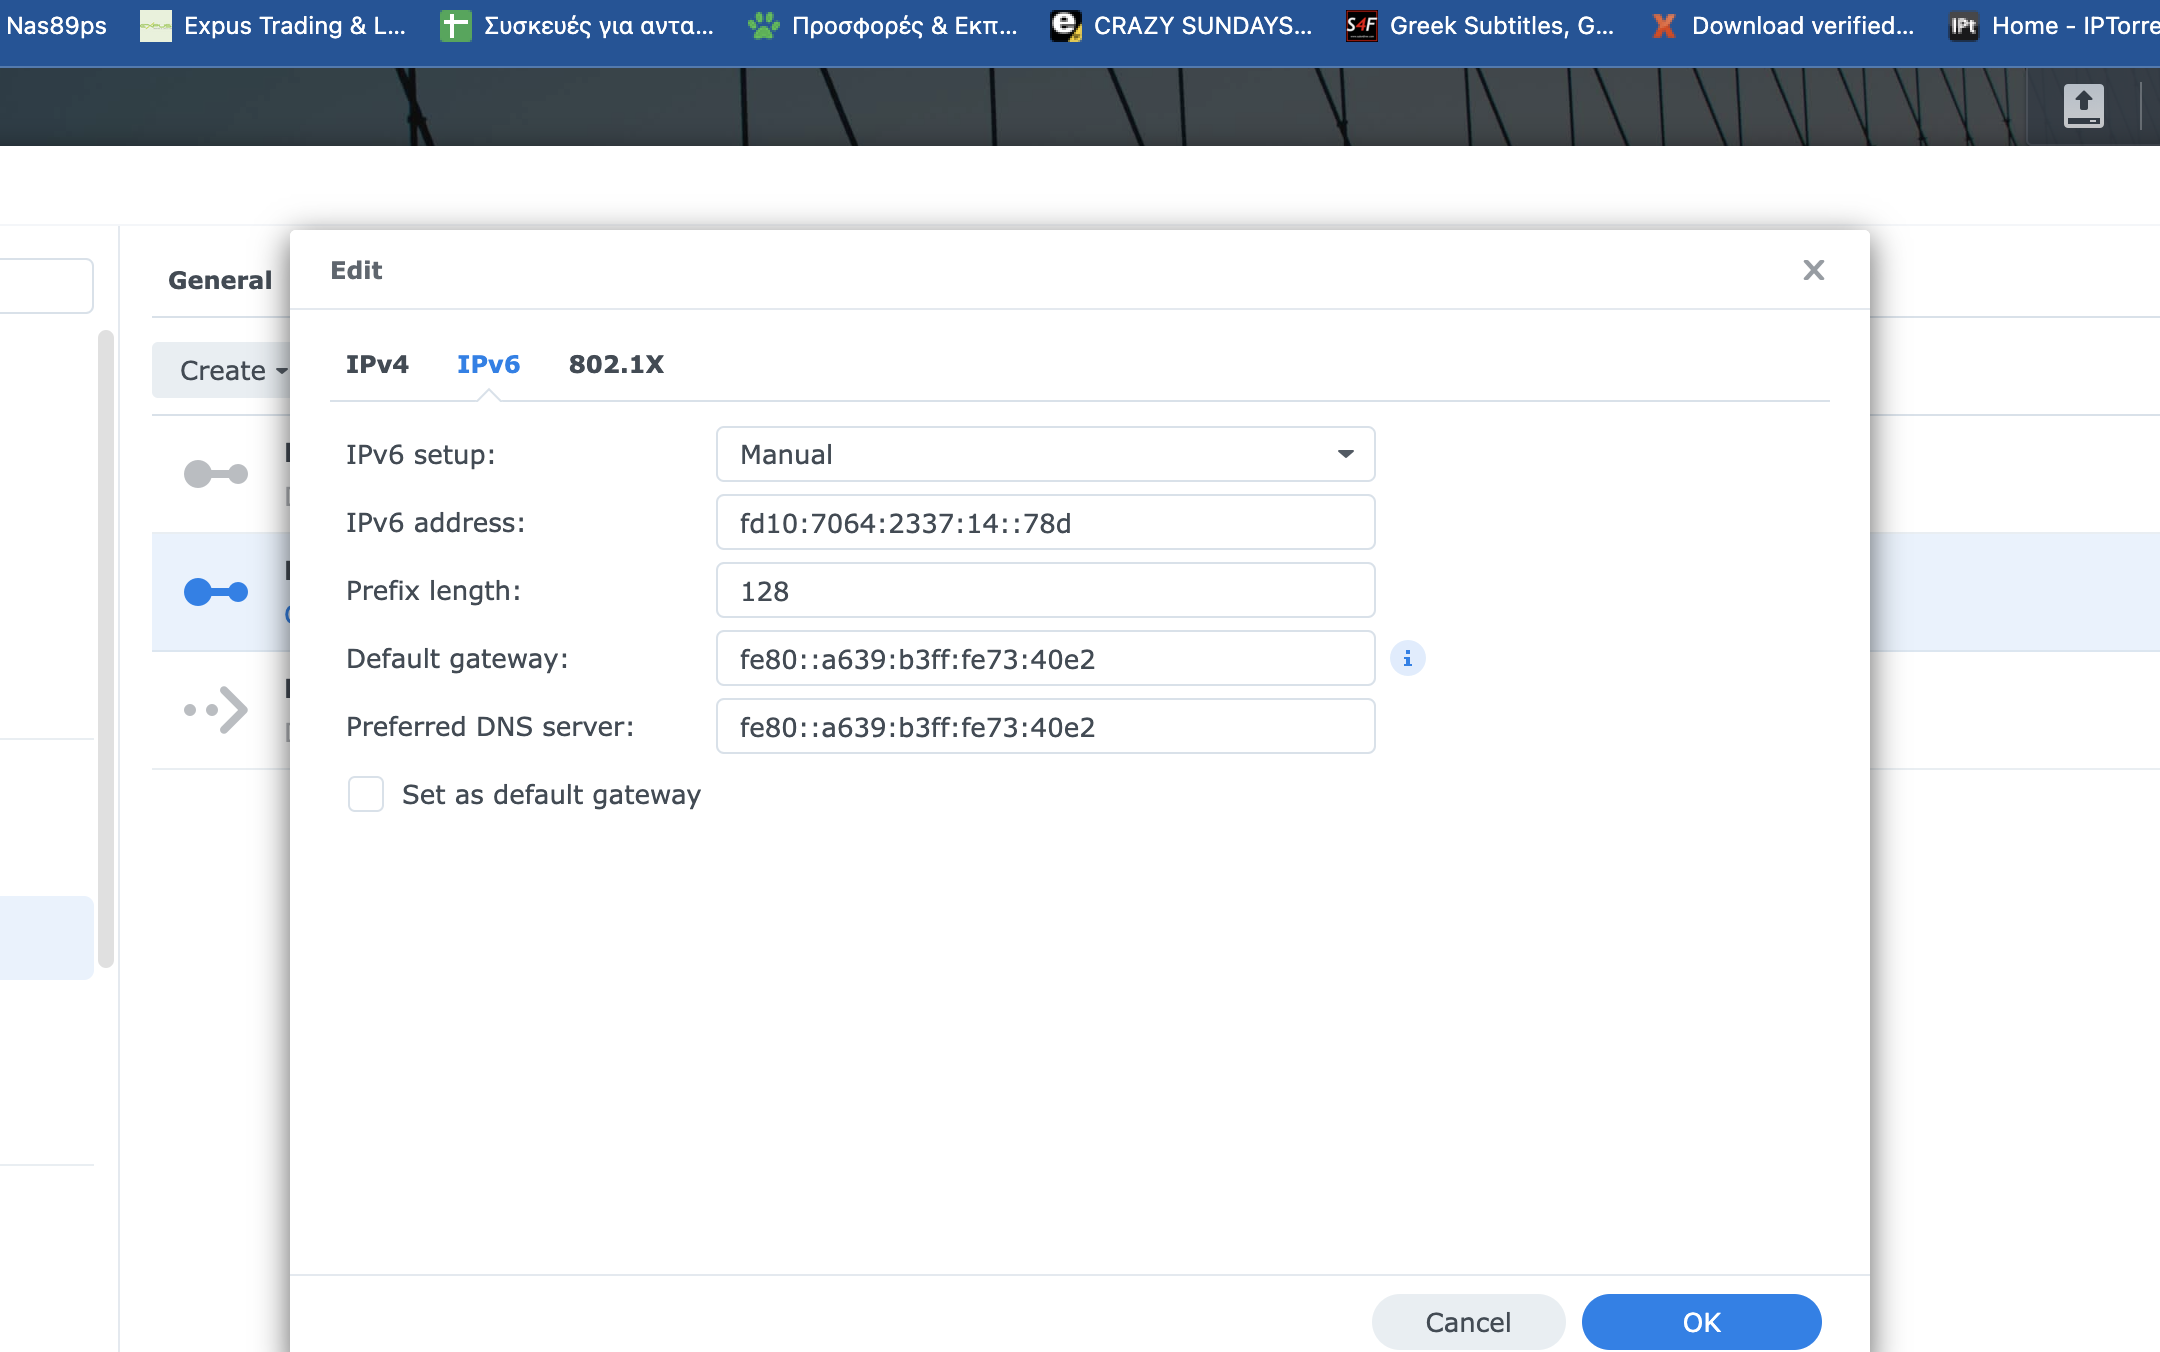
Task: Click the dotted arrow interface icon
Action: pos(215,710)
